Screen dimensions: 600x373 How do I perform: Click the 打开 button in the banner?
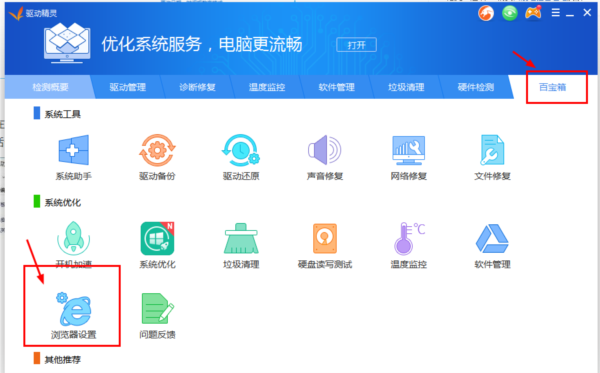point(356,45)
